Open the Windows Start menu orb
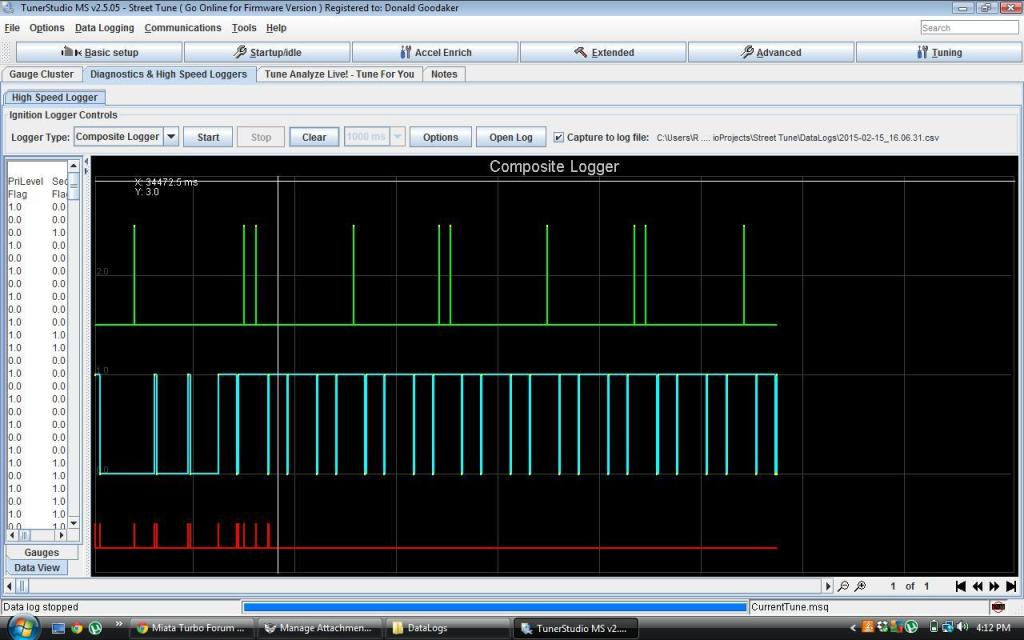 tap(22, 628)
